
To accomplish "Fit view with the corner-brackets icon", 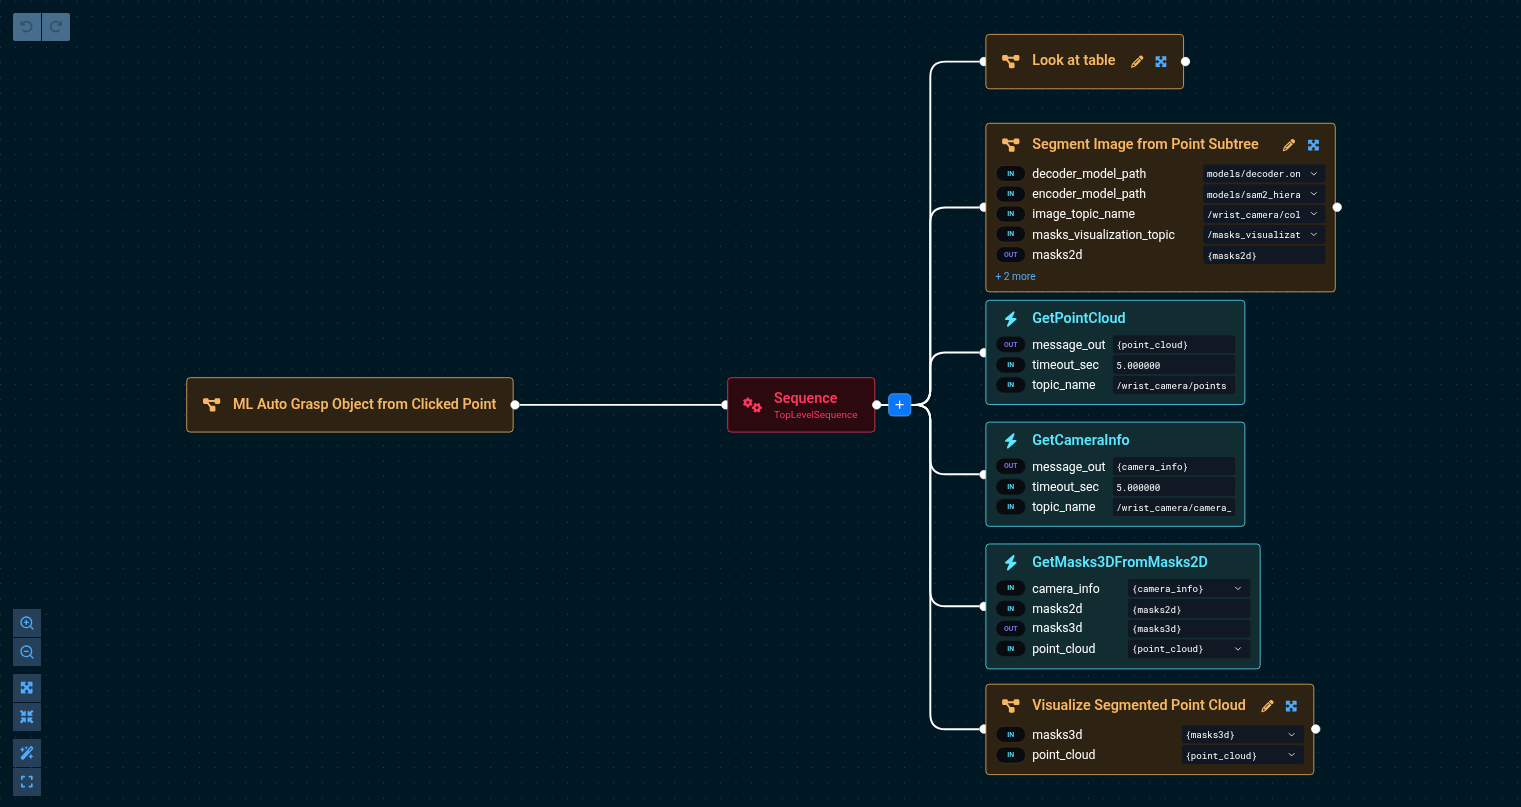I will click(27, 782).
